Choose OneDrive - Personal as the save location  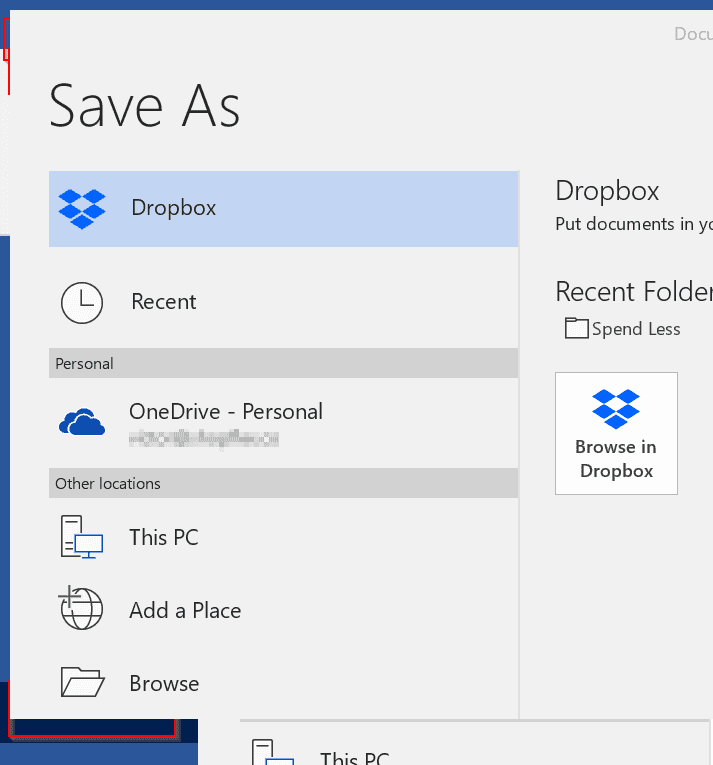(x=226, y=412)
